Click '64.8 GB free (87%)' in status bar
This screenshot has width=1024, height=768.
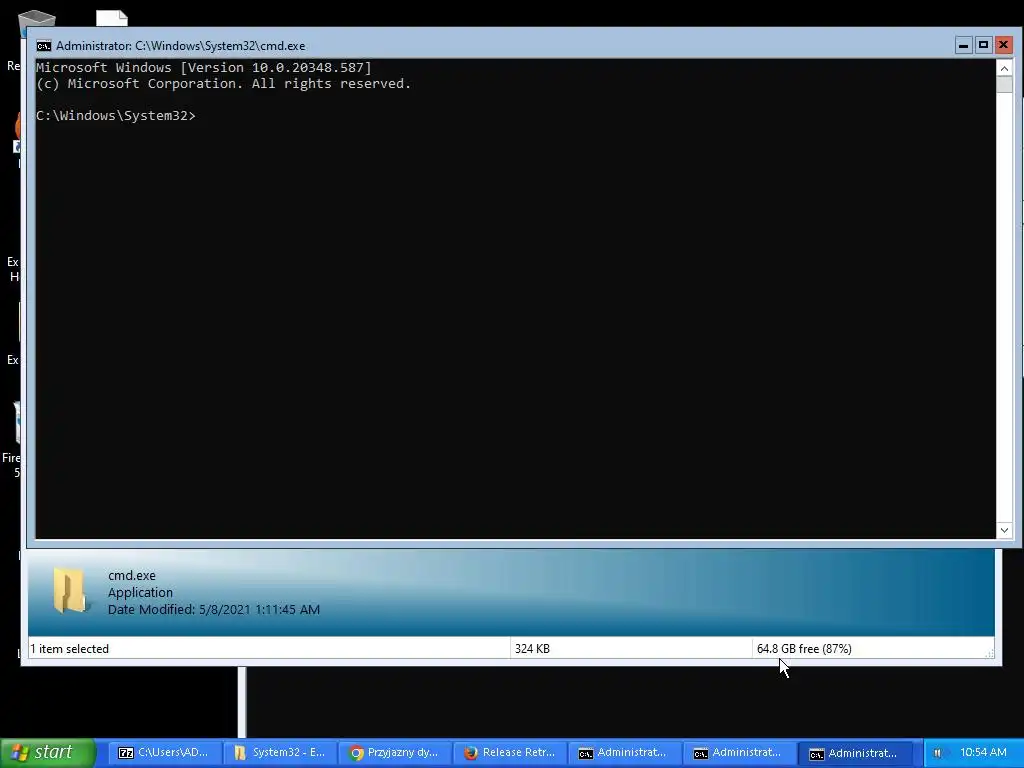coord(804,648)
